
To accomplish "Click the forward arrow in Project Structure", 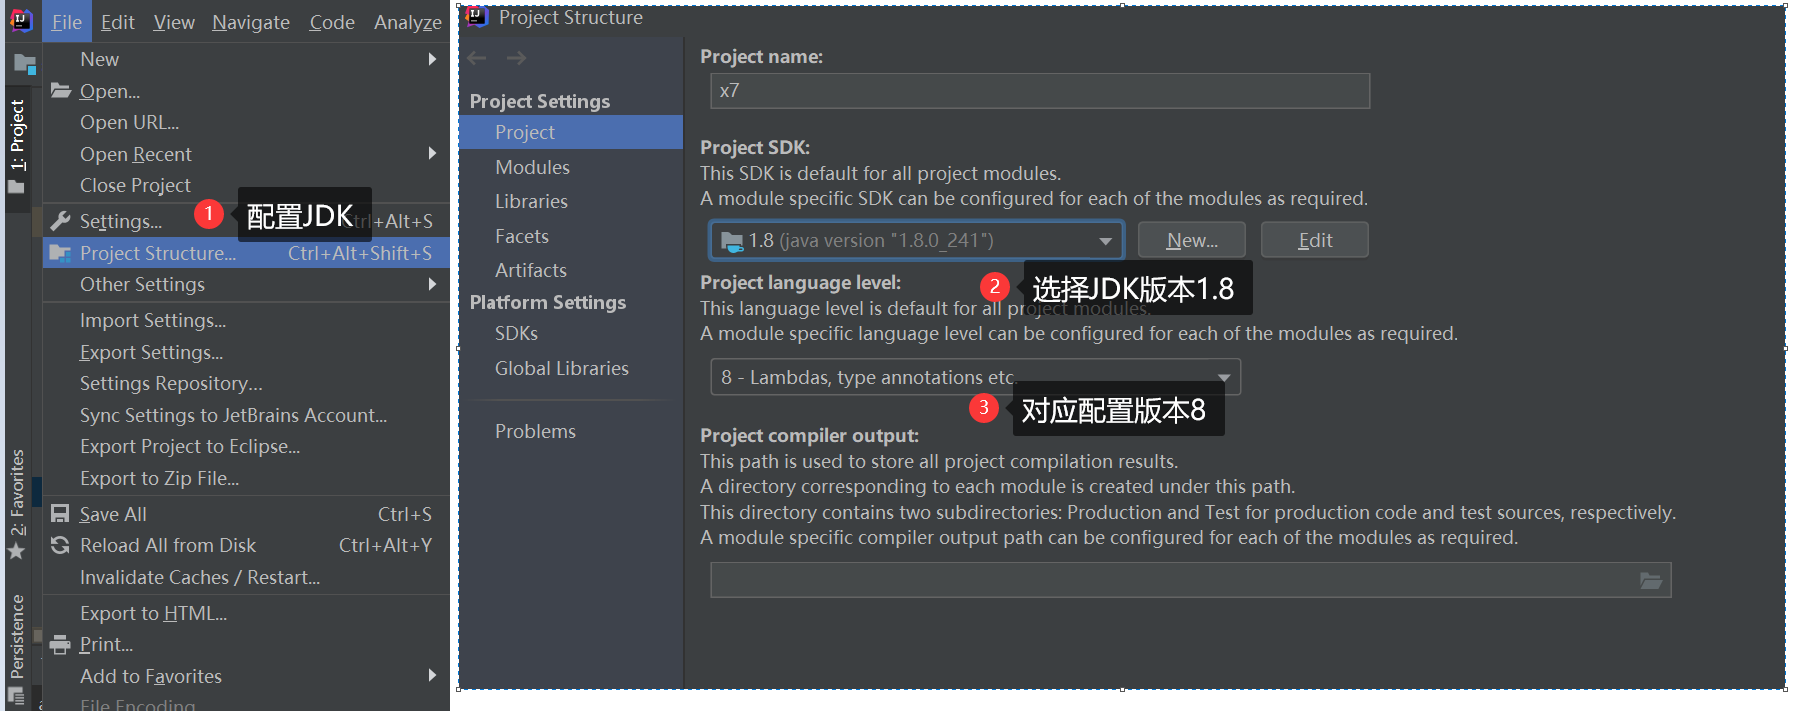I will [516, 58].
